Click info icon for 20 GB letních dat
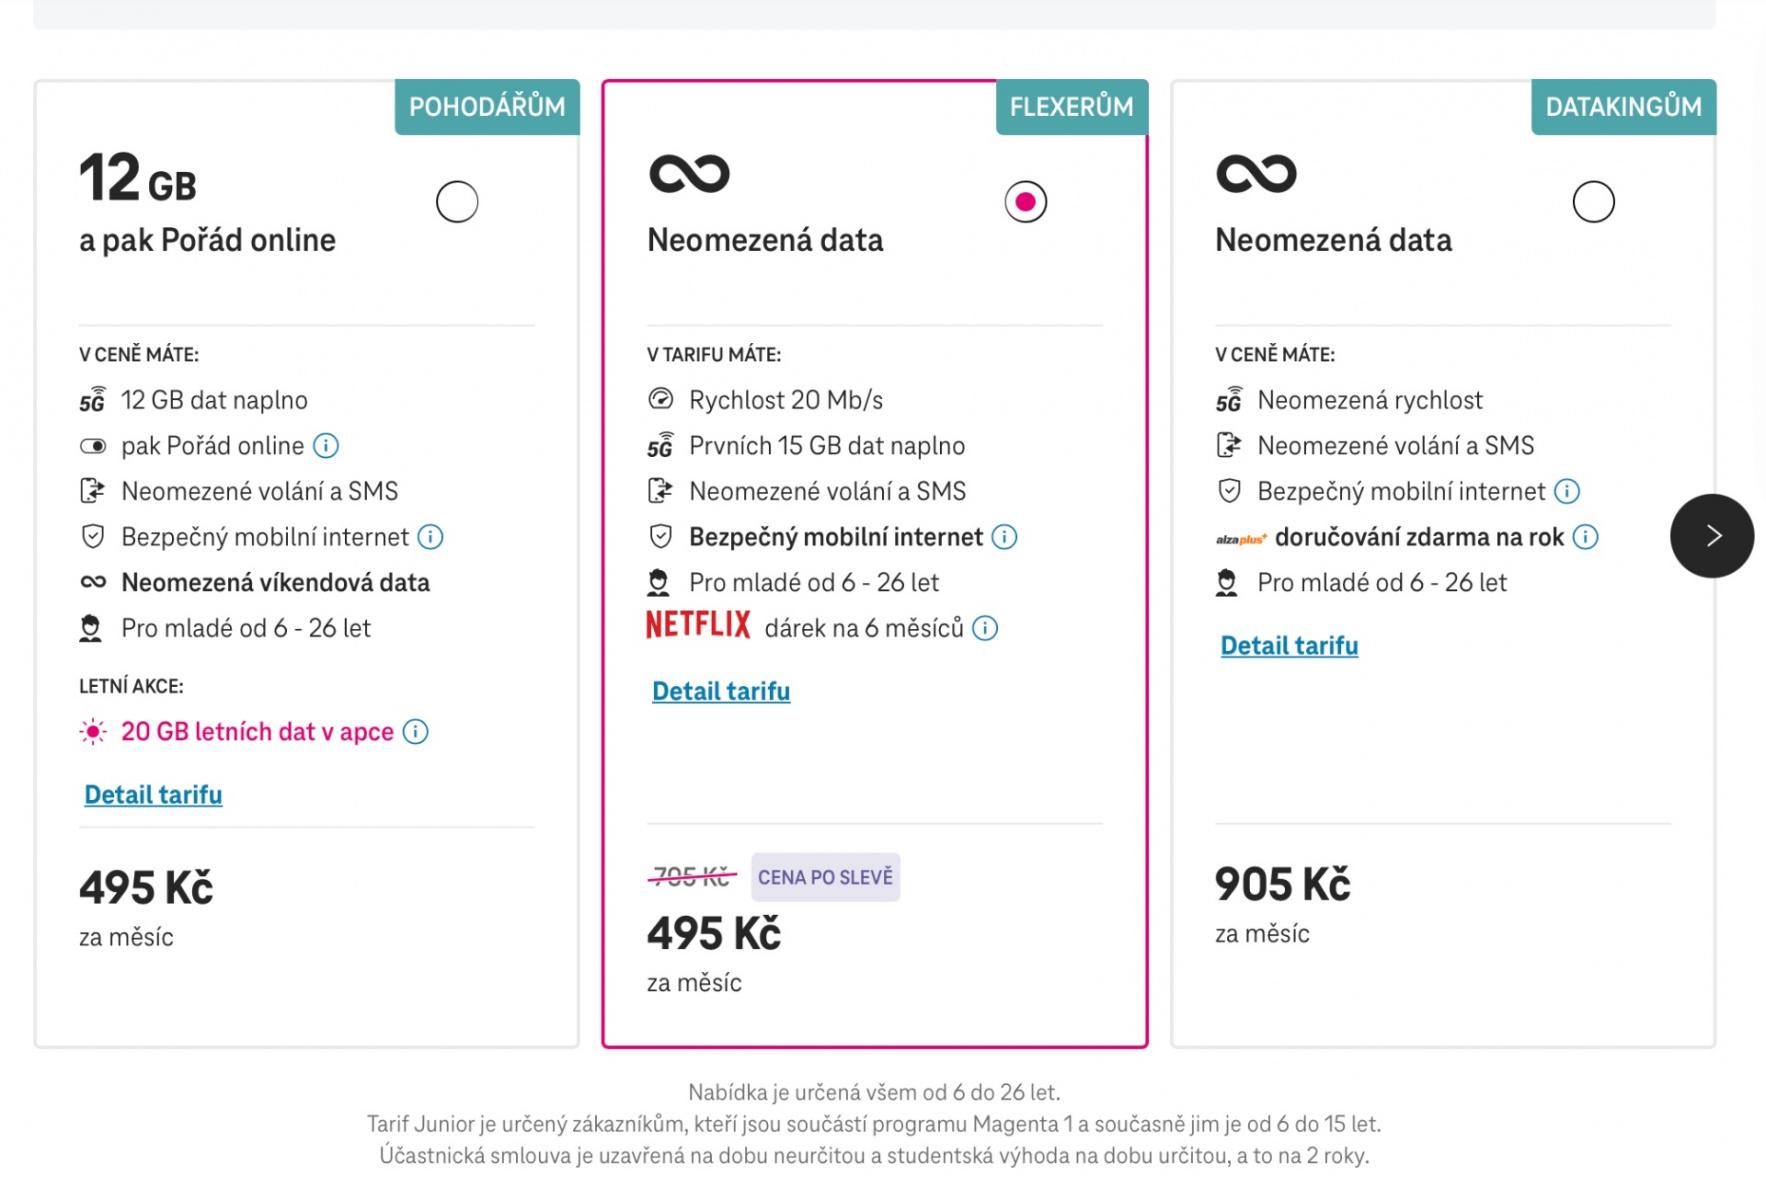 pyautogui.click(x=416, y=732)
